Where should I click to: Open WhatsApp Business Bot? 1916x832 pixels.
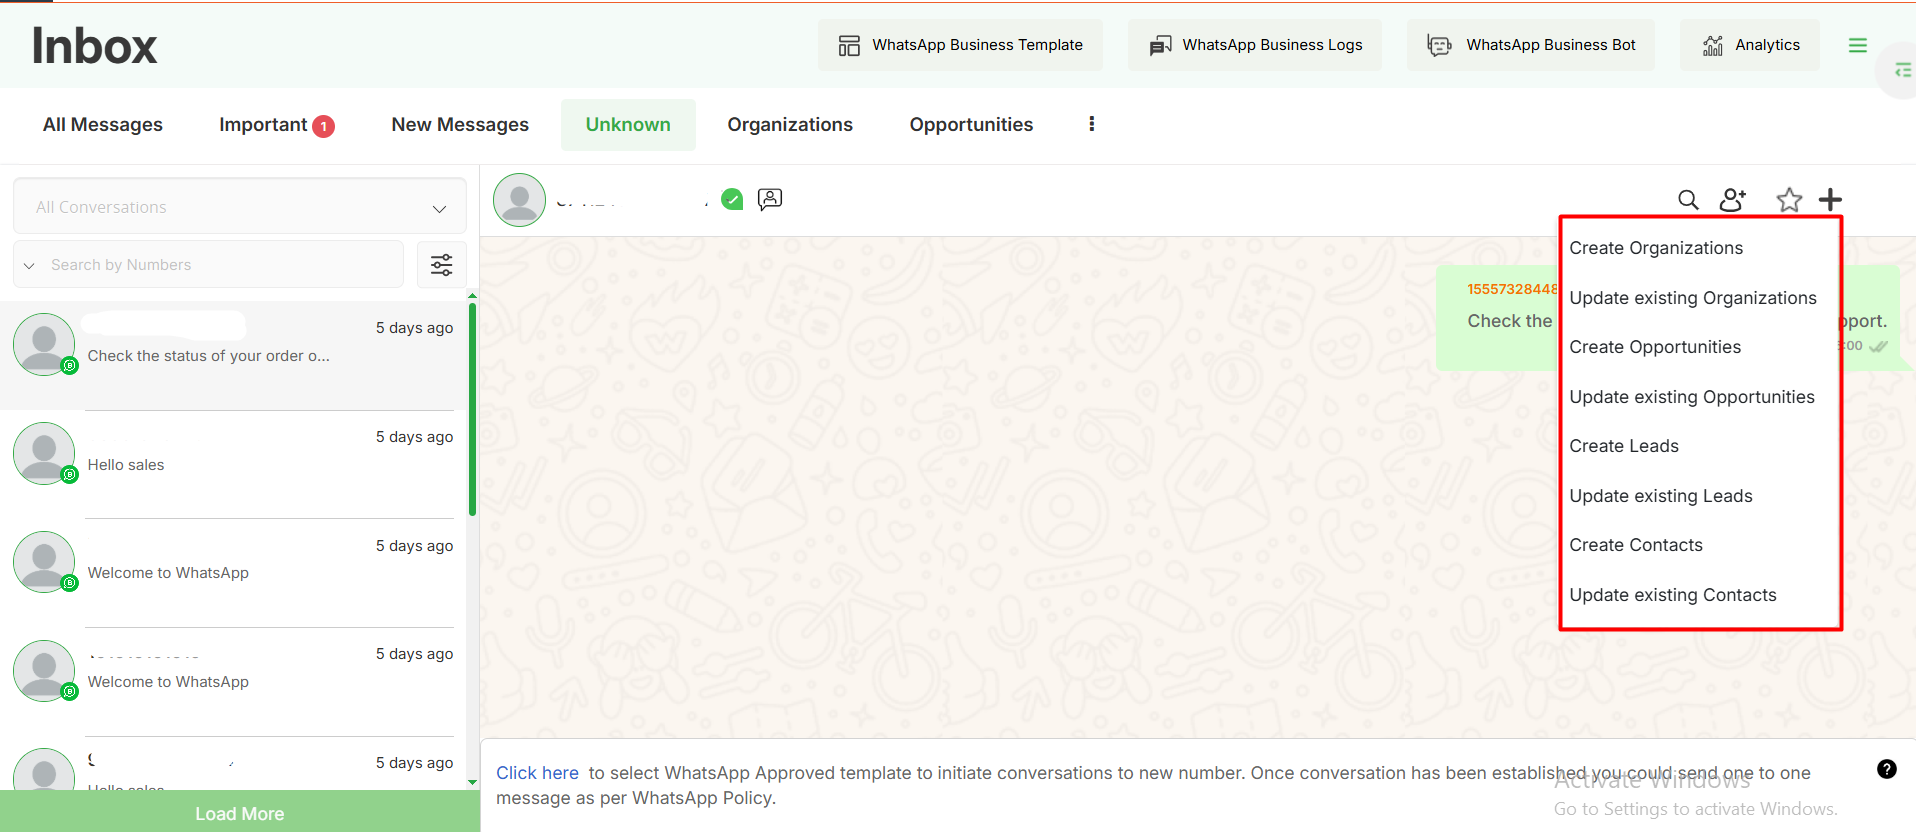coord(1530,45)
